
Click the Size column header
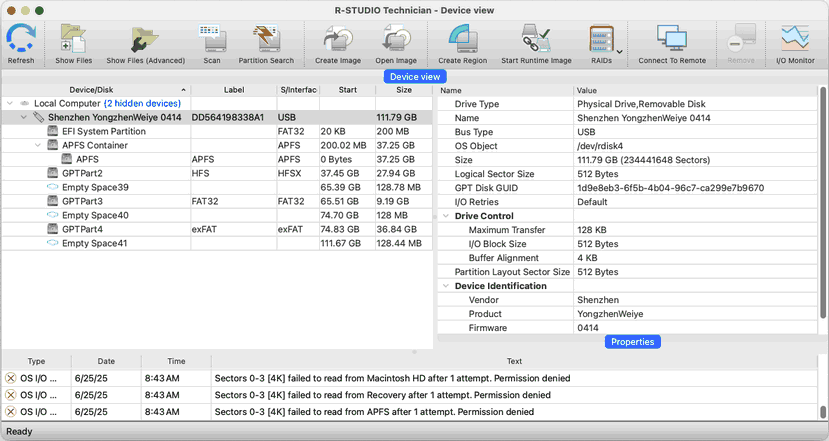point(404,90)
